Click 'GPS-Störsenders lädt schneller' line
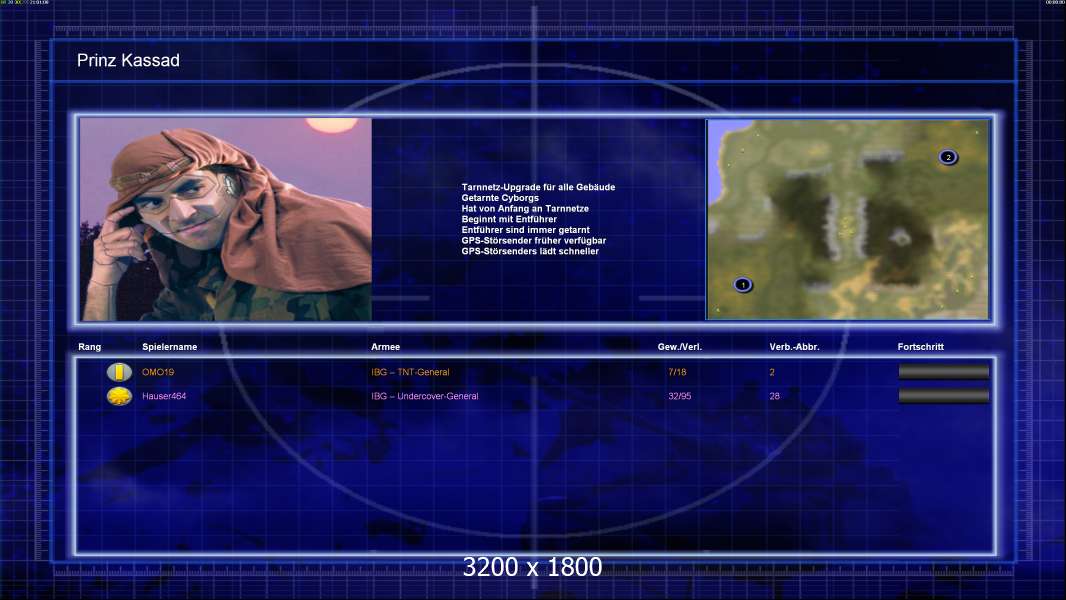Image resolution: width=1066 pixels, height=600 pixels. (530, 251)
